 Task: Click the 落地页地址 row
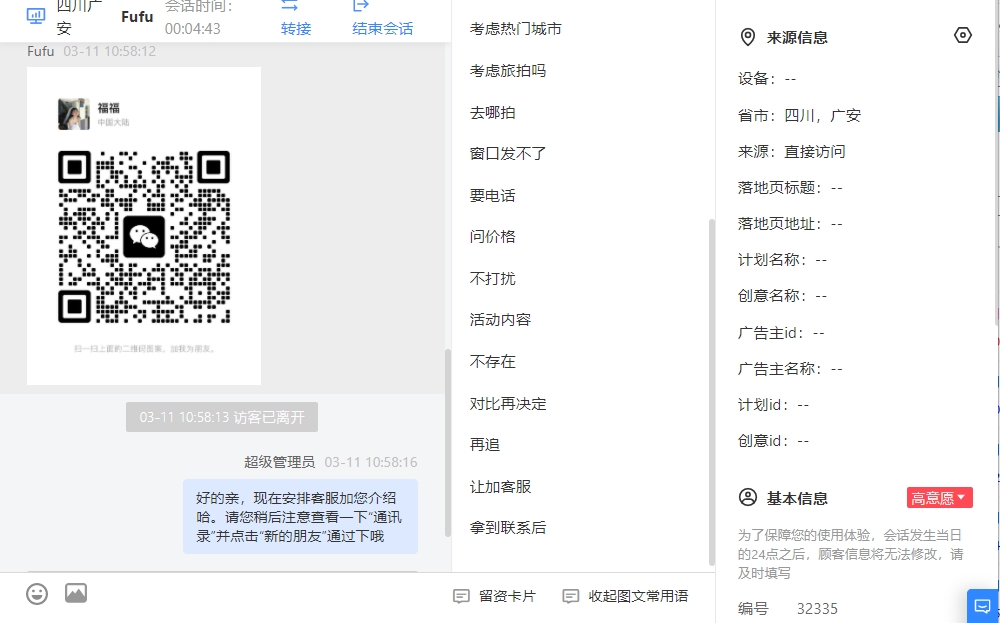[790, 224]
